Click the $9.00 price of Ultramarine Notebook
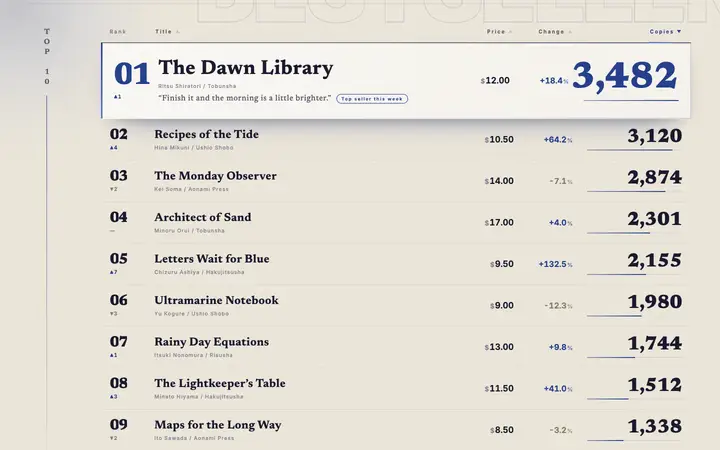 pos(502,305)
